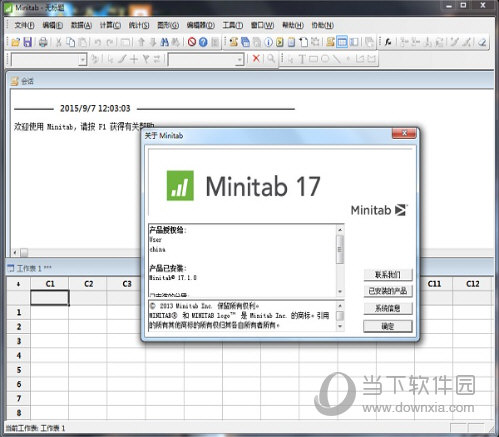Maximize the Minitab main window
Viewport: 499px width, 437px height.
[x=463, y=5]
